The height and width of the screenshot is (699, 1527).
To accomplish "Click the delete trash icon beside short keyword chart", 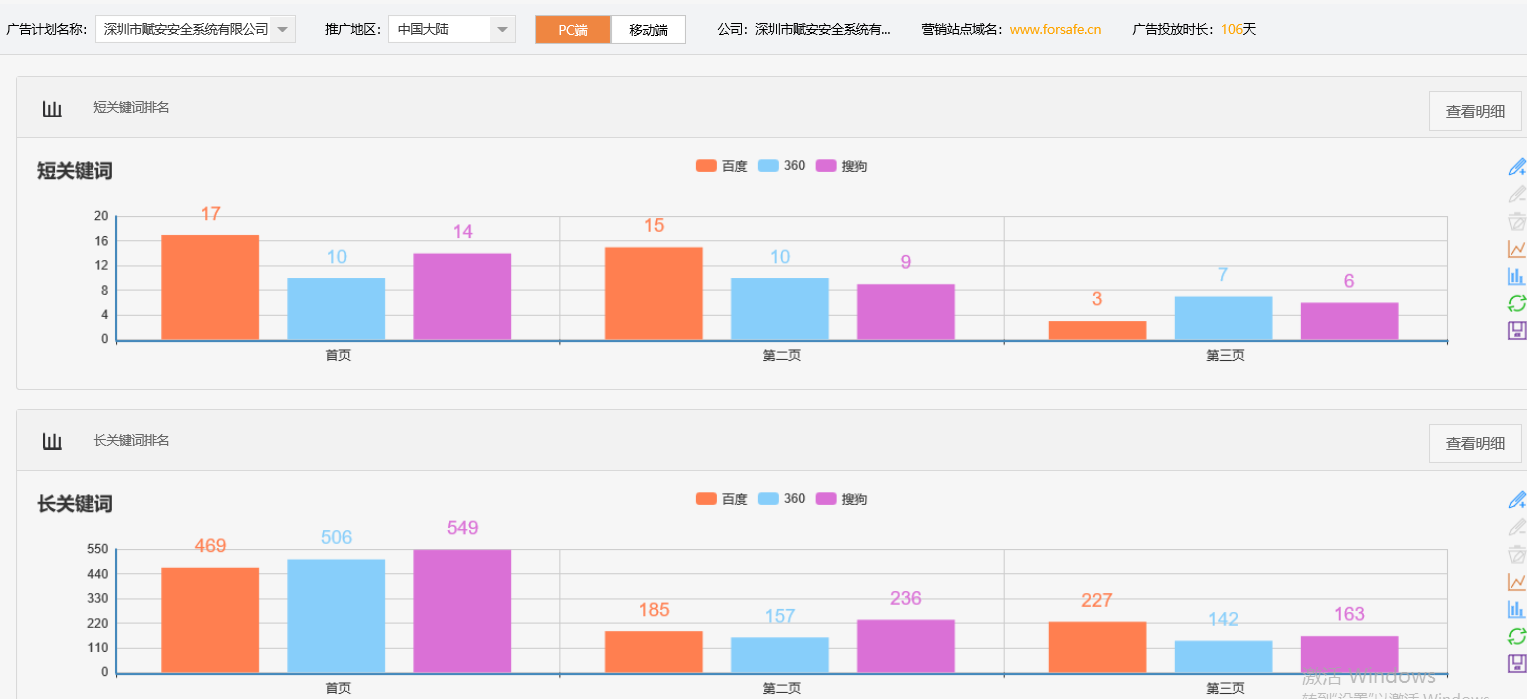I will pos(1517,221).
